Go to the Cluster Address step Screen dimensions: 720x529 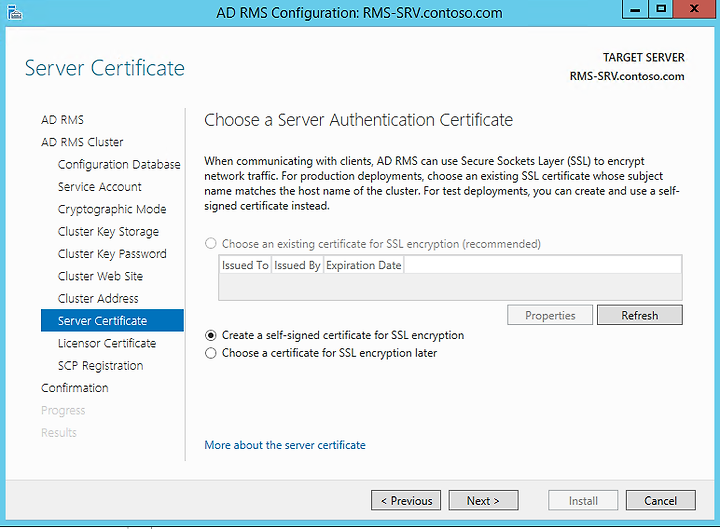[98, 298]
